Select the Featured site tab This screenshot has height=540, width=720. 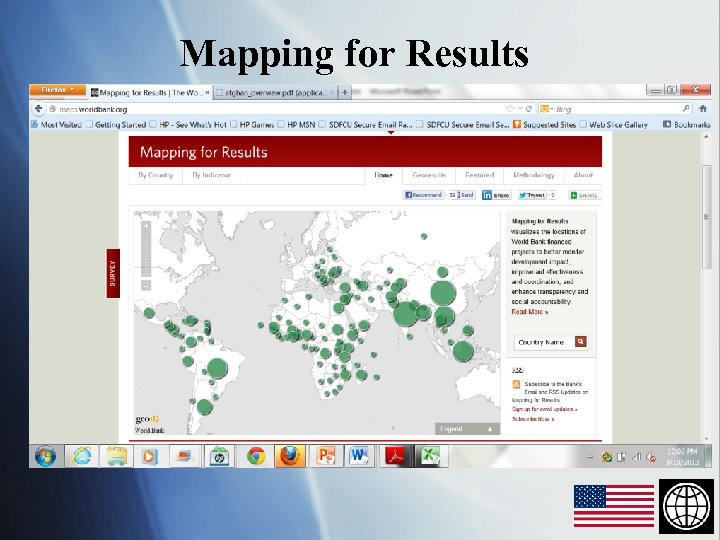(479, 175)
